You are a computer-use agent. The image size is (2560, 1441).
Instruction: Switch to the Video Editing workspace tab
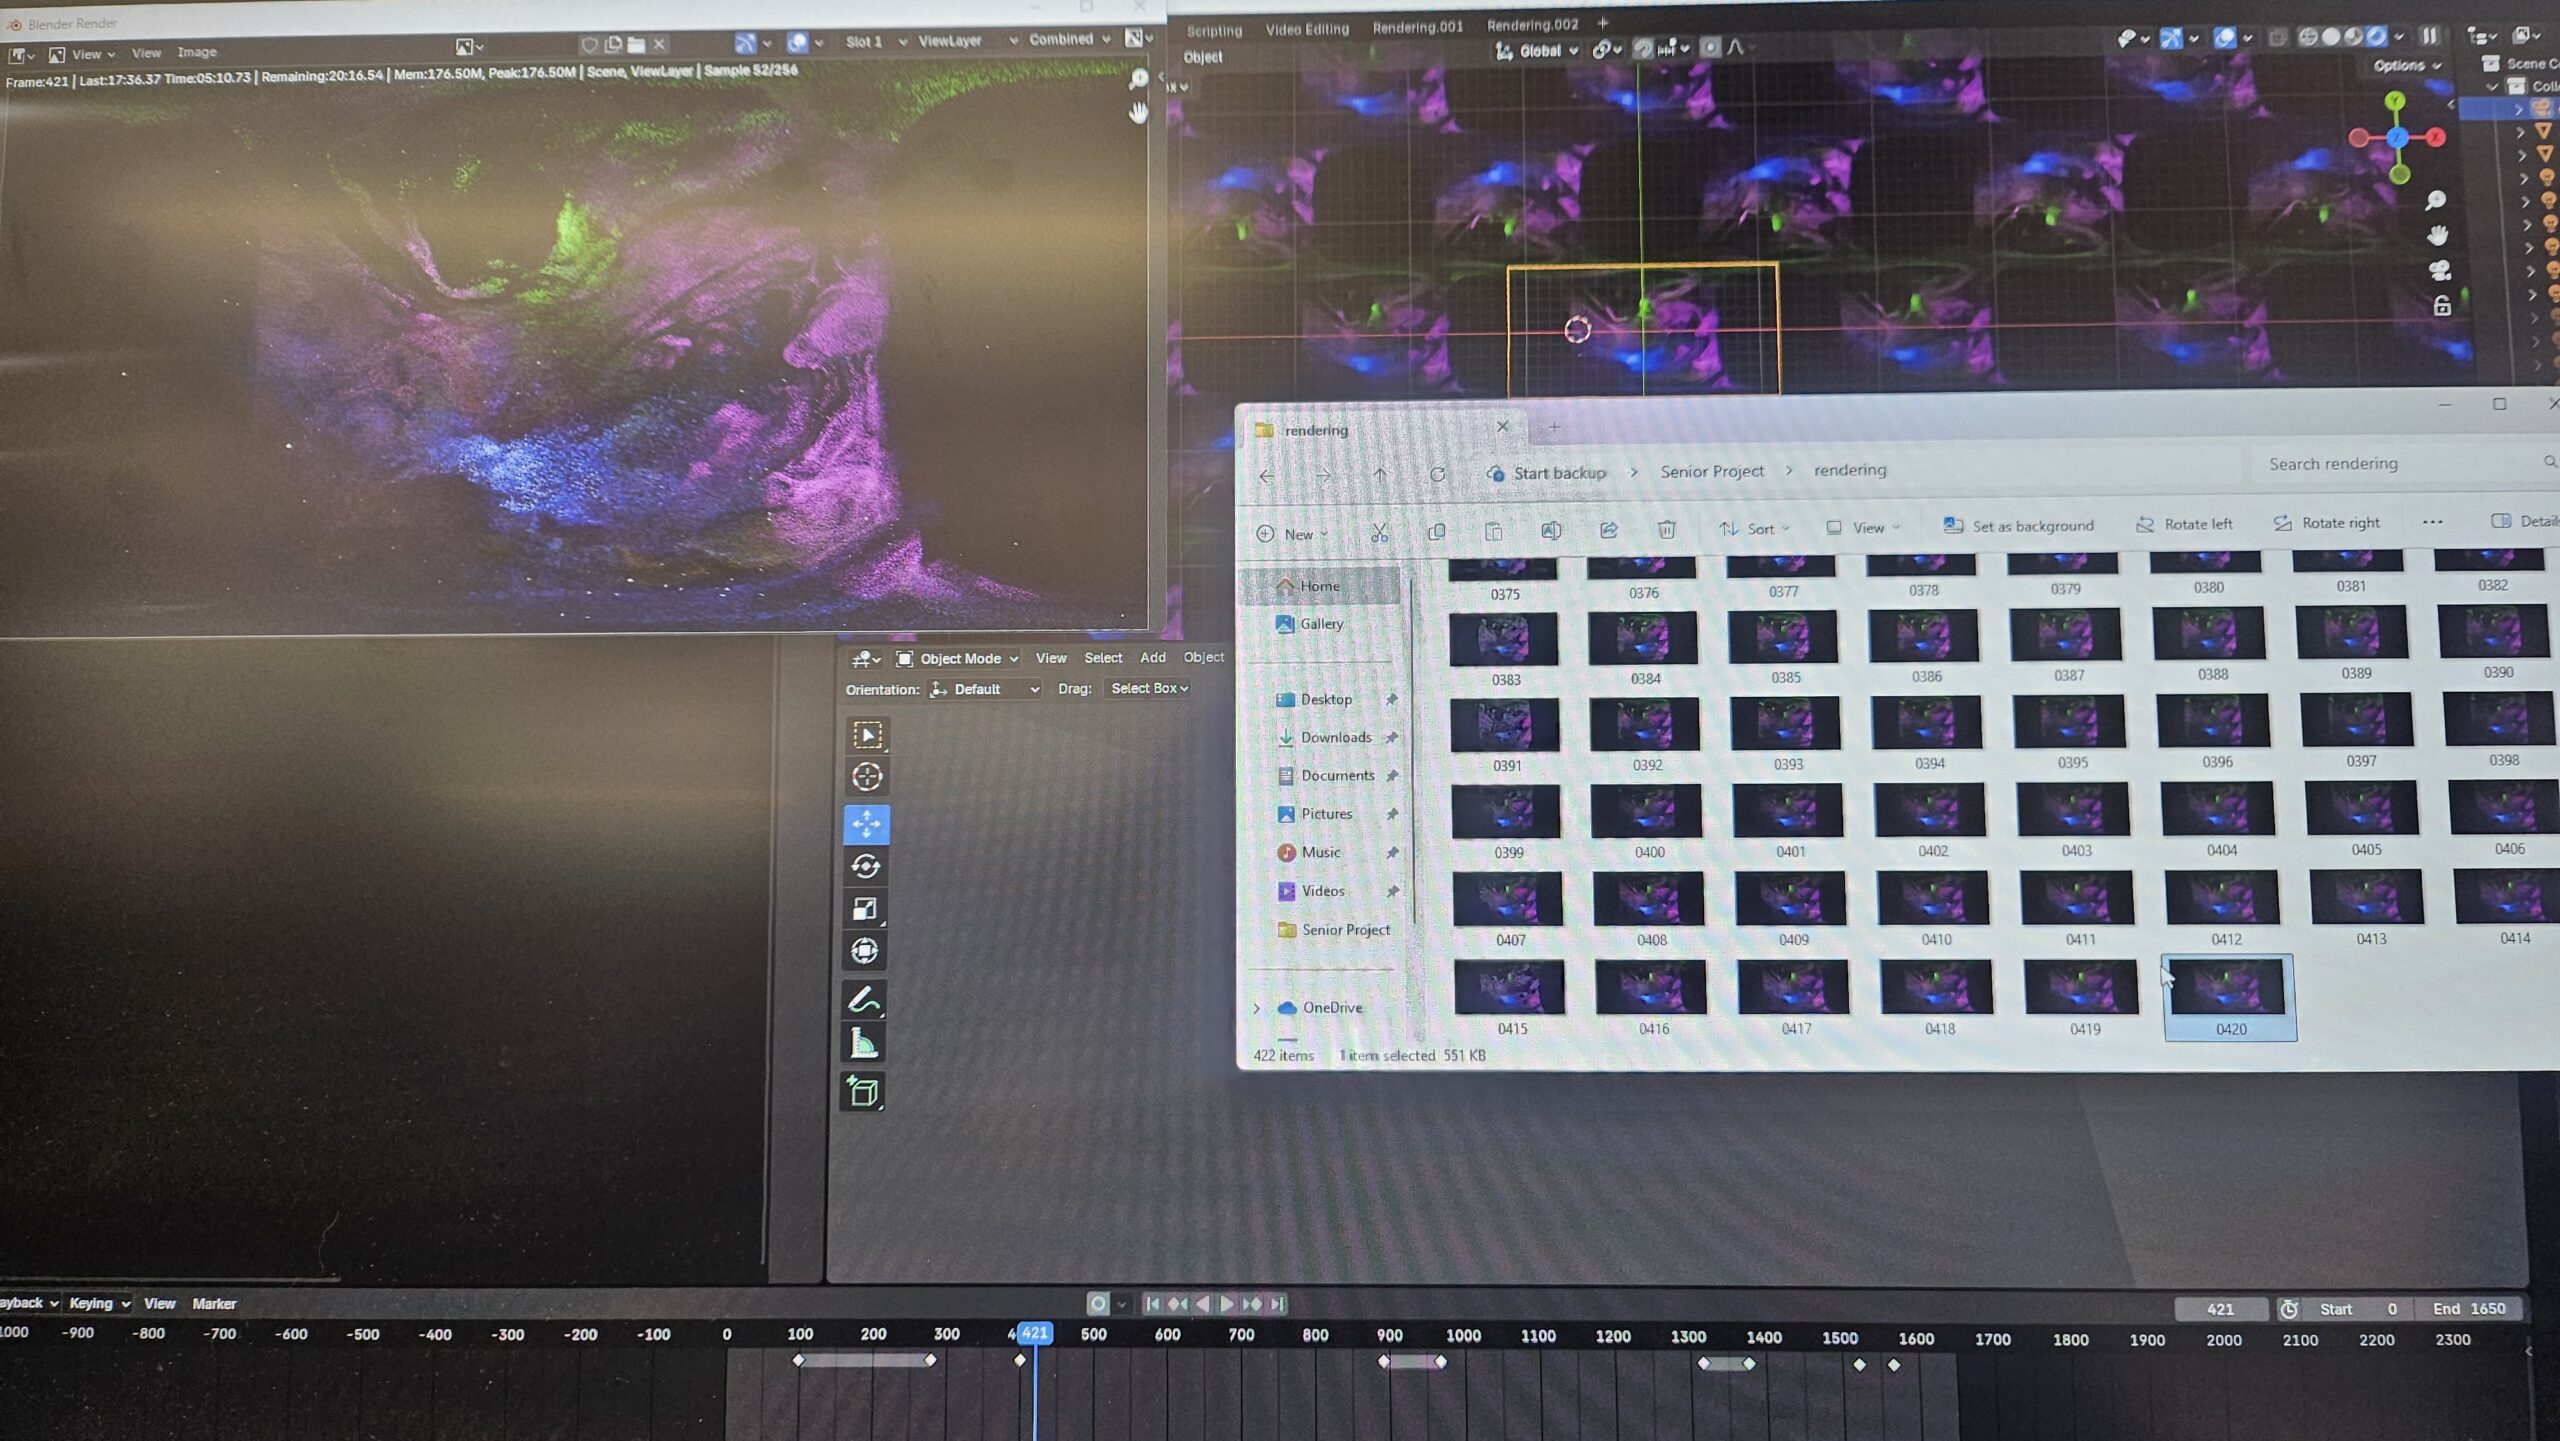(x=1307, y=29)
